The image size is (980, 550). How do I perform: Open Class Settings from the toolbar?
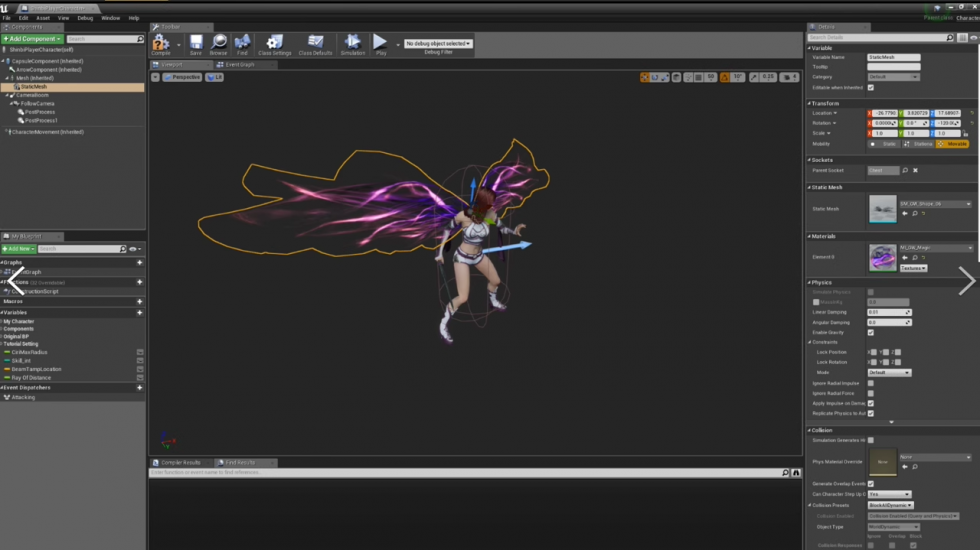[x=274, y=43]
